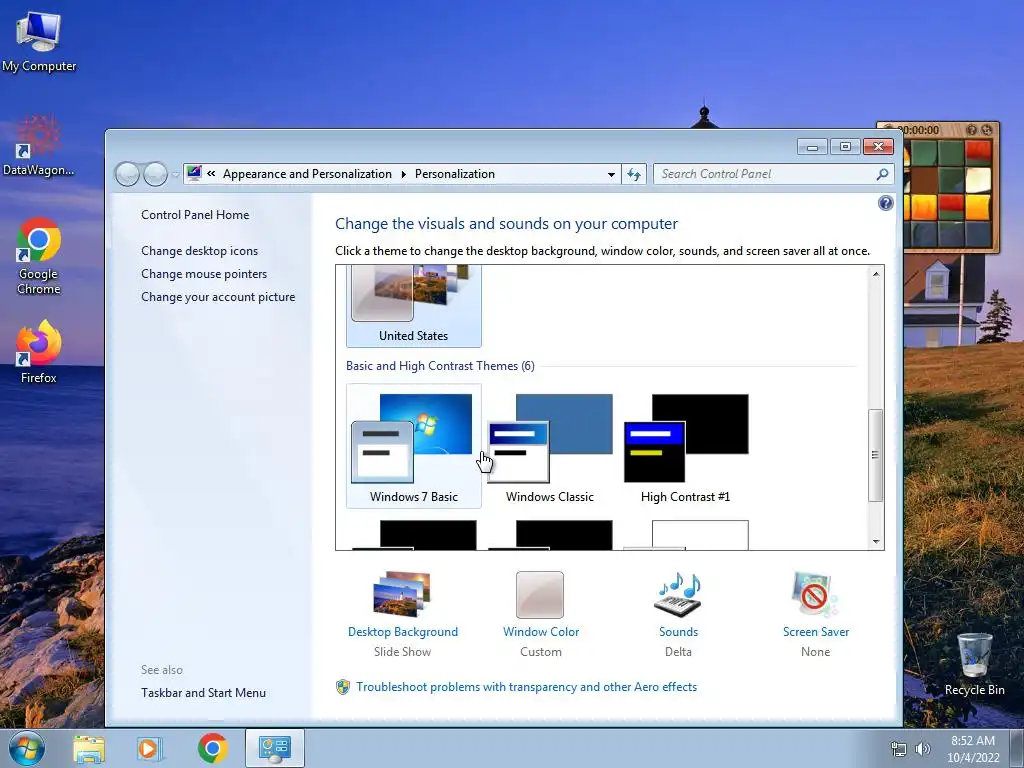Open Chrome from the taskbar
1024x768 pixels.
click(213, 748)
